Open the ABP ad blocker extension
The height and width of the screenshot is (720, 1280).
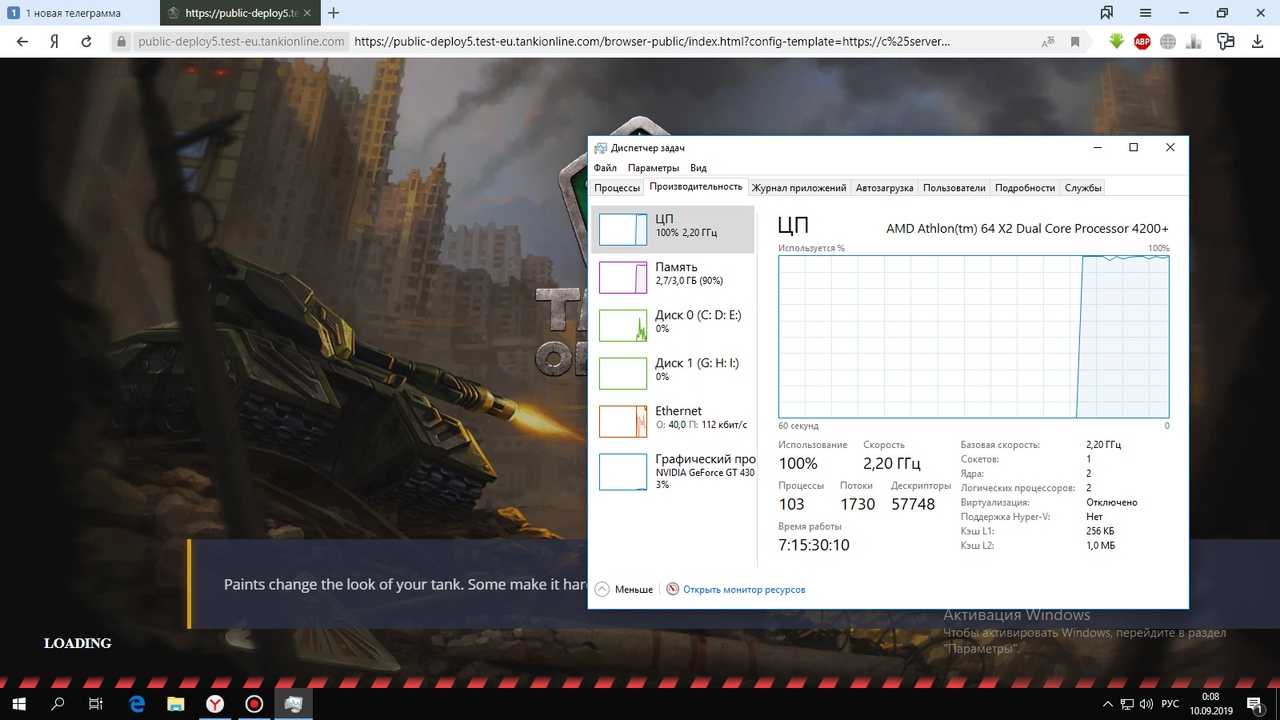1142,42
